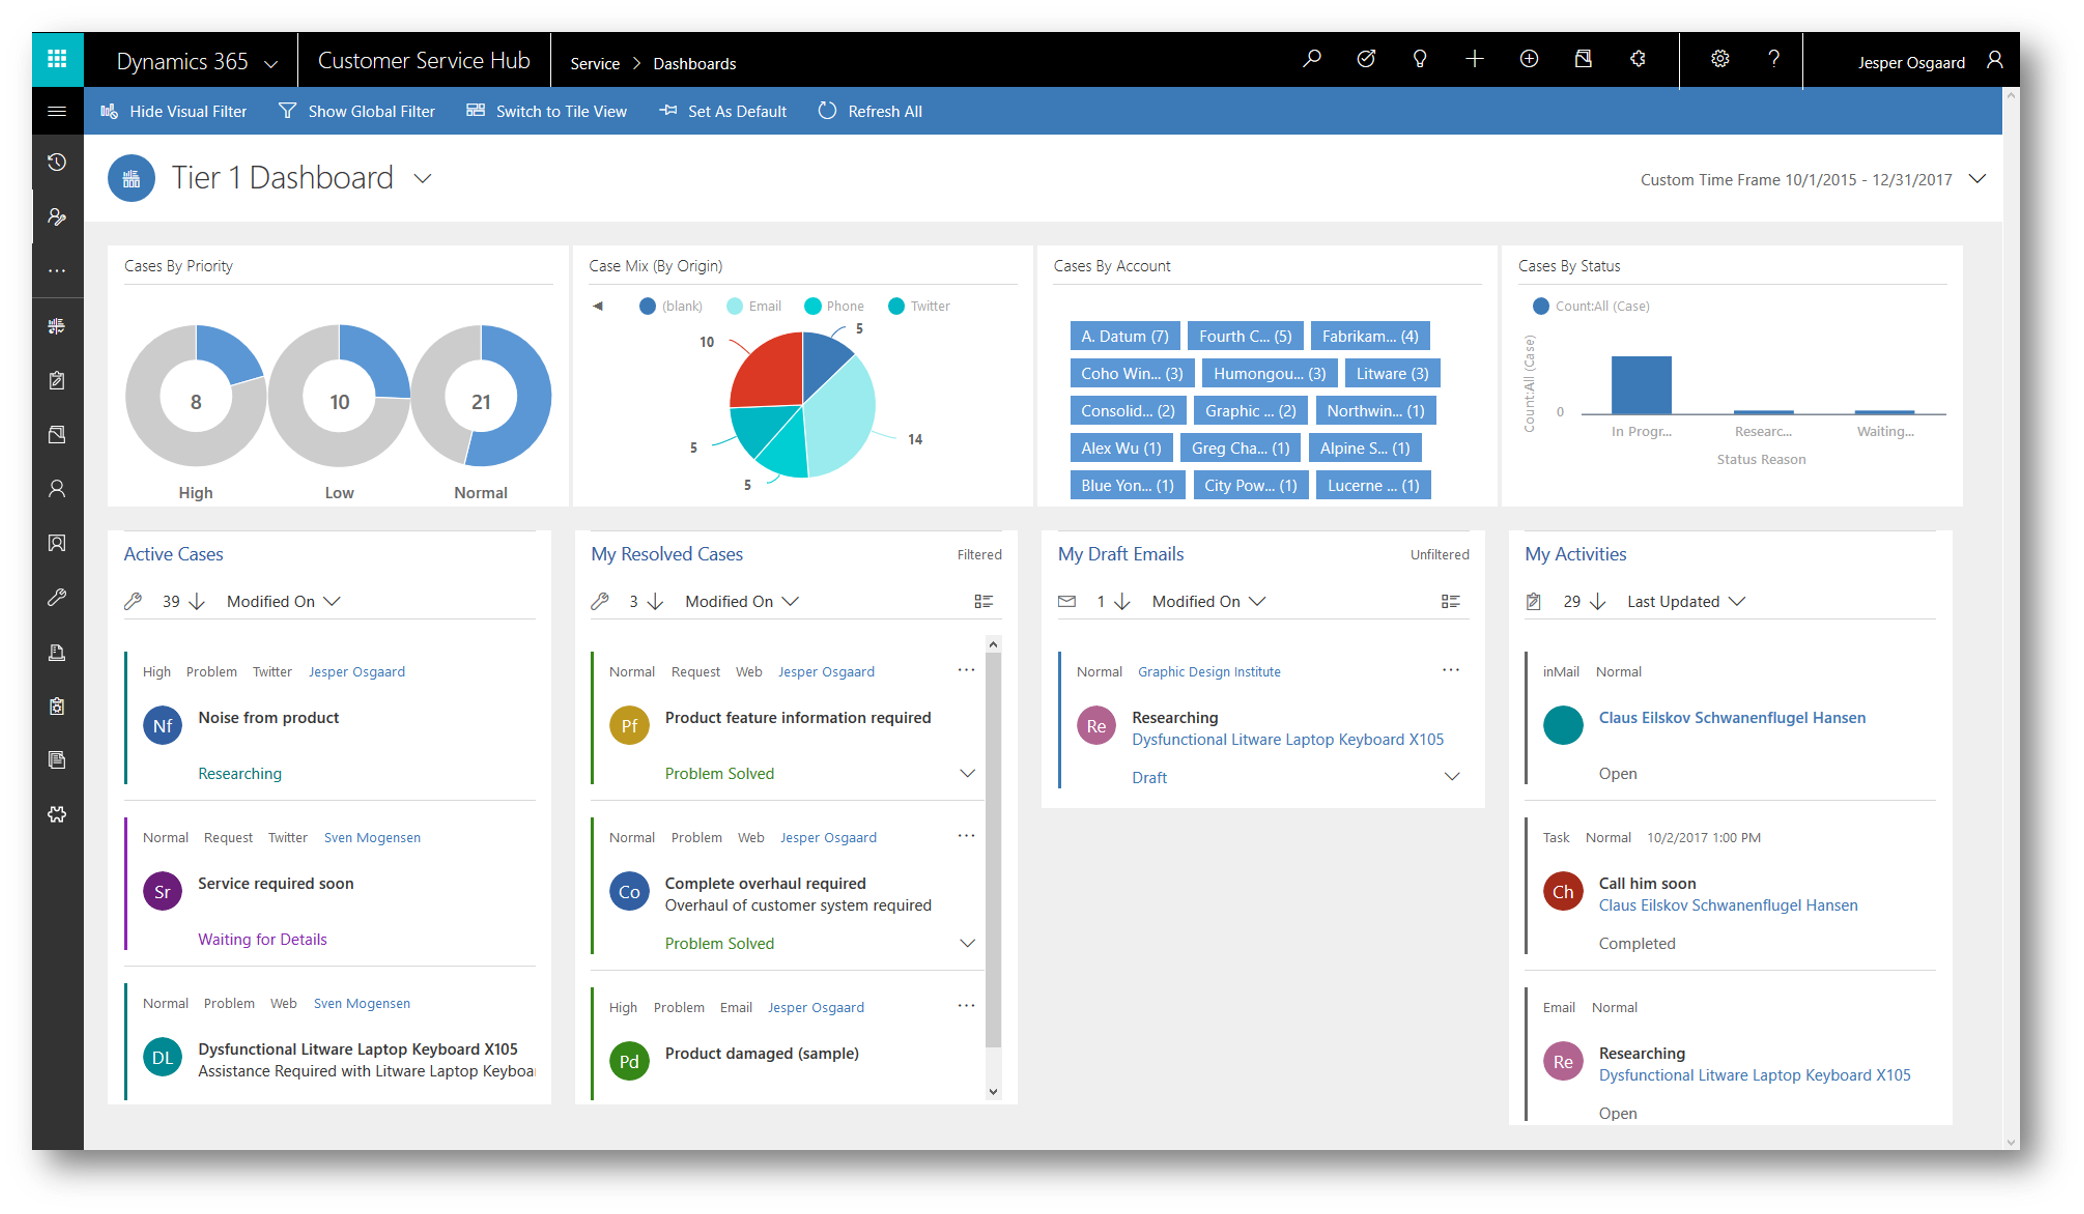
Task: Switch to Tile View icon
Action: coord(474,111)
